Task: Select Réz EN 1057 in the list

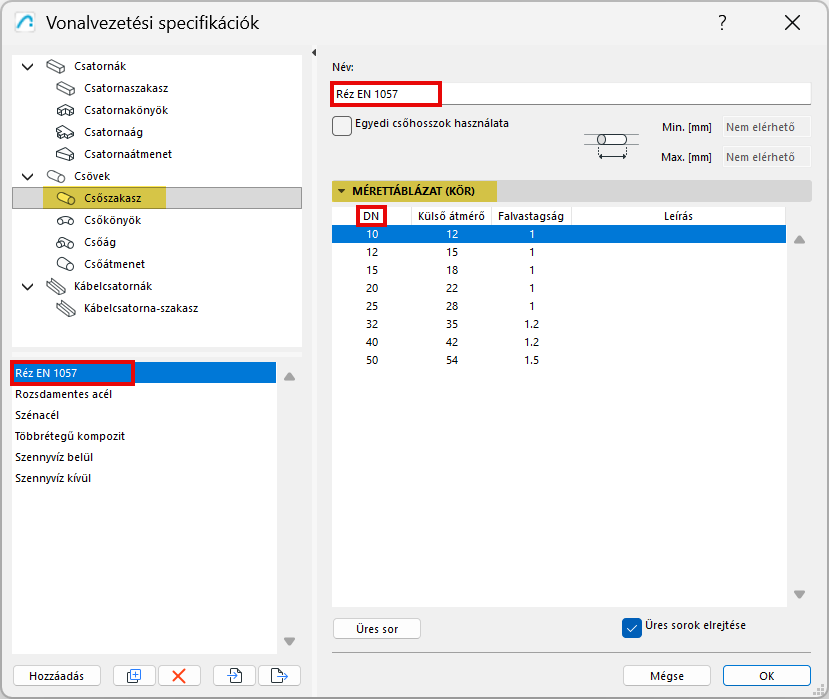Action: click(x=144, y=373)
